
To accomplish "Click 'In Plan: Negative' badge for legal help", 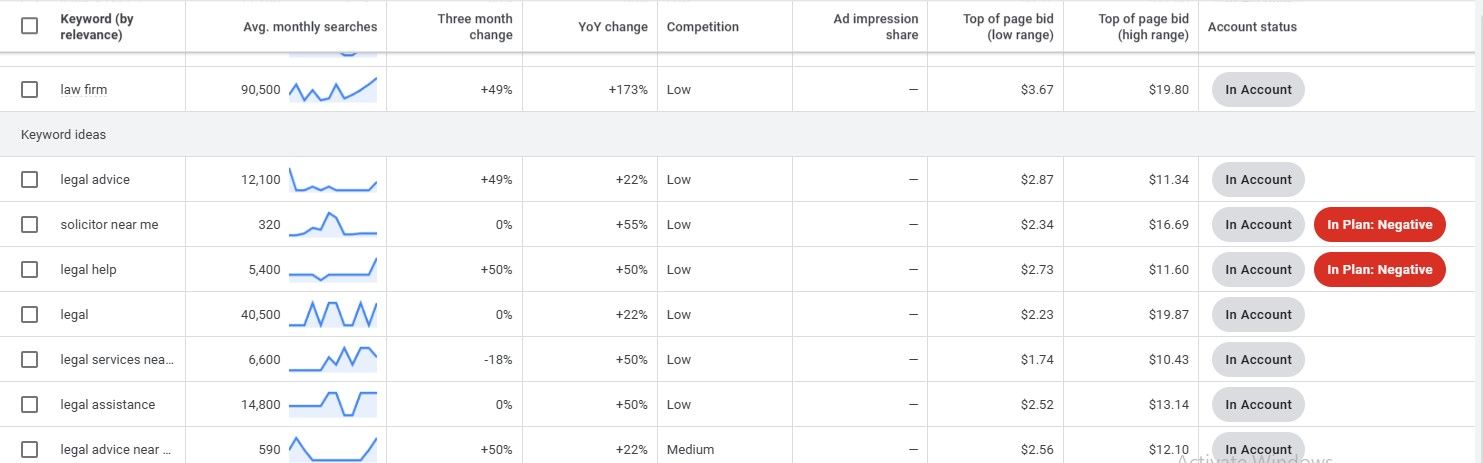I will (x=1379, y=269).
